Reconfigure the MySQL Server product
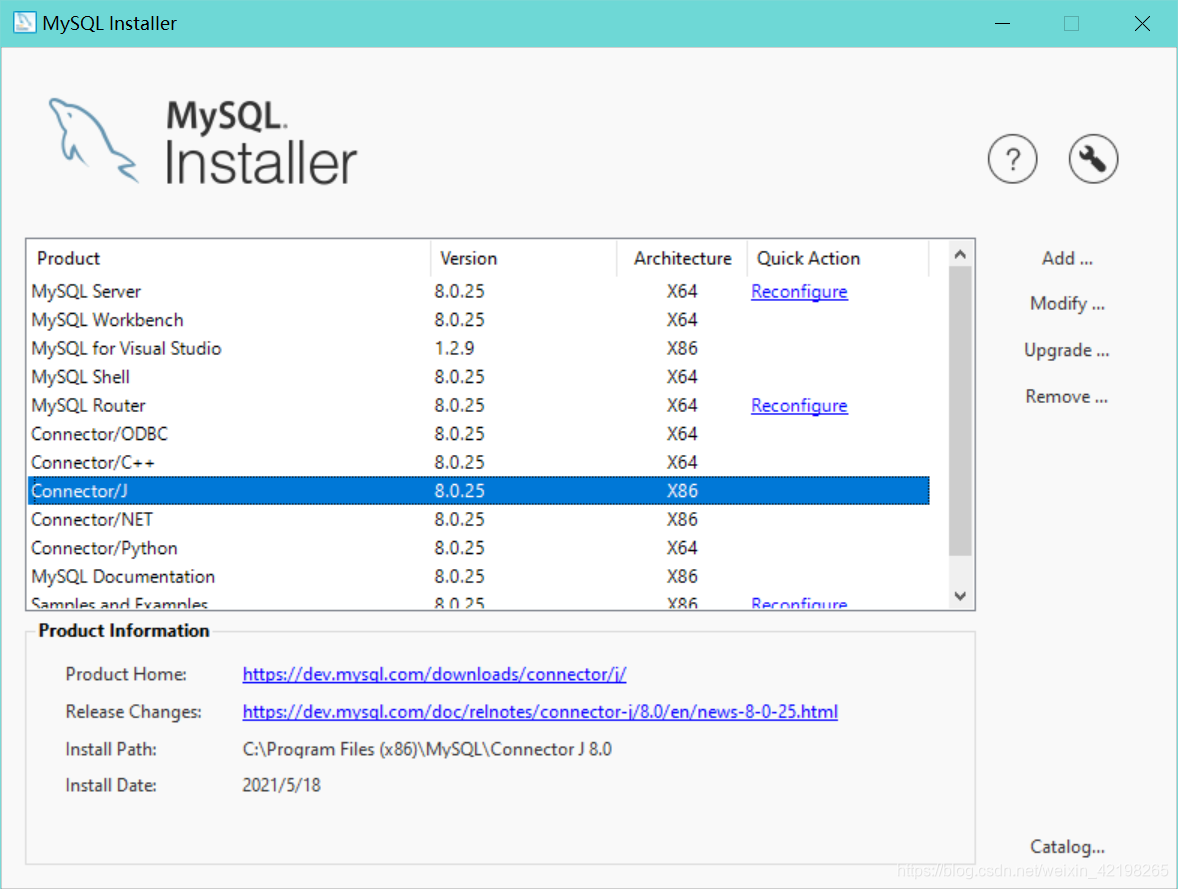 click(799, 292)
